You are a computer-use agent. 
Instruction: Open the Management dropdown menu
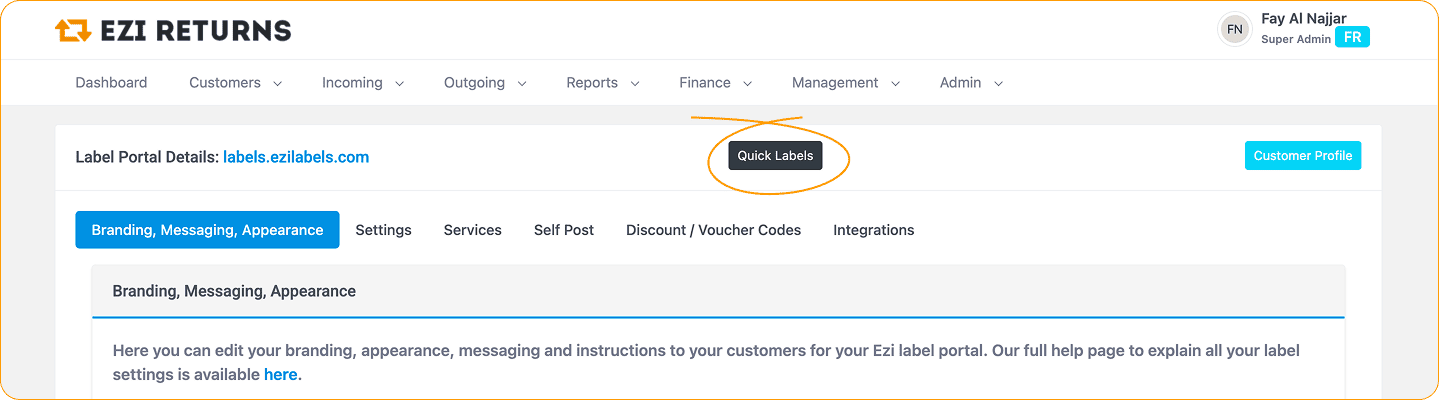click(x=845, y=83)
